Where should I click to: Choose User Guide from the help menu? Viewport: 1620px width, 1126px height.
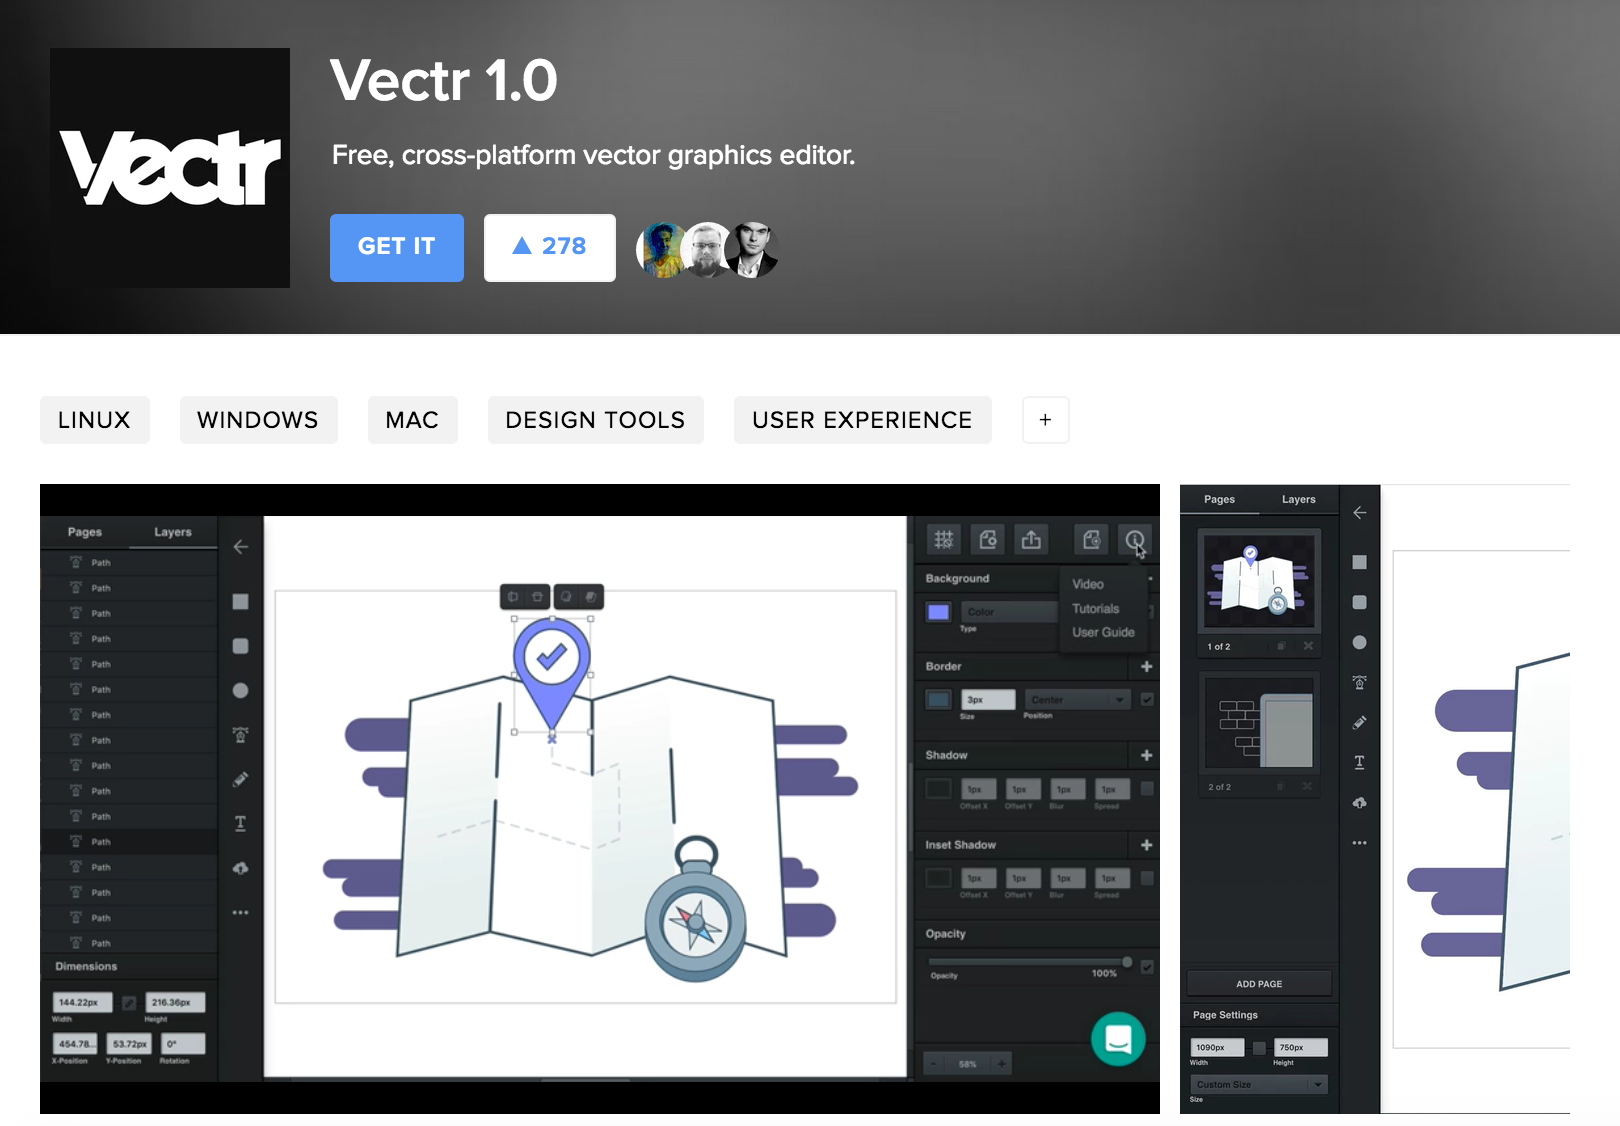coord(1103,632)
